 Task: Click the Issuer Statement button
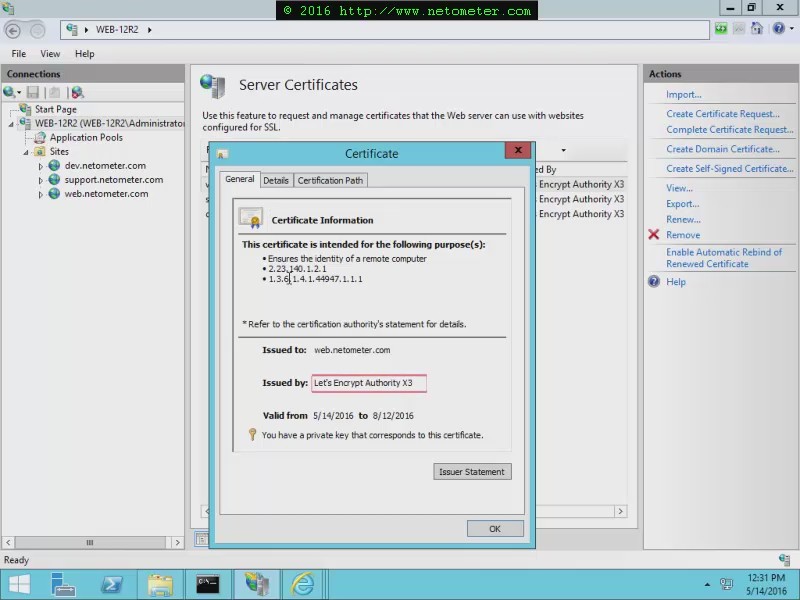point(472,472)
